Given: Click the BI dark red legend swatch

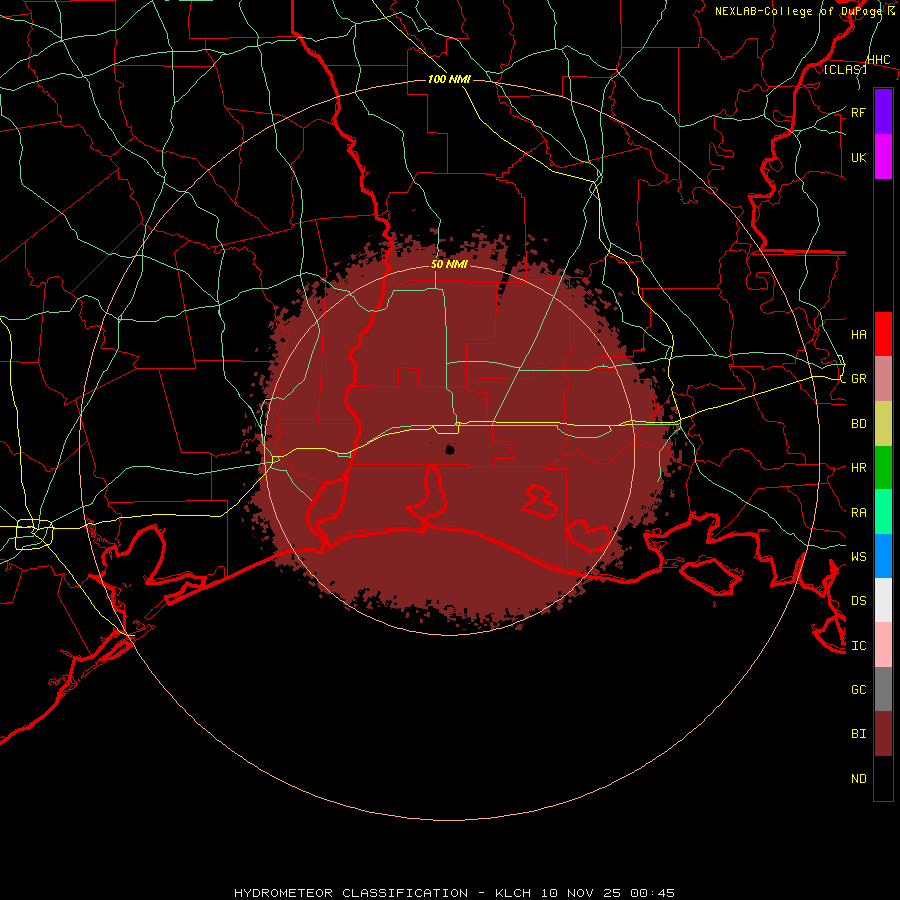Looking at the screenshot, I should click(x=883, y=734).
